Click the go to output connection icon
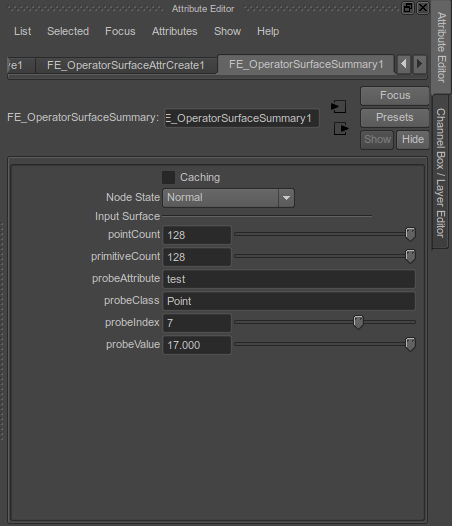This screenshot has height=526, width=452. (341, 128)
